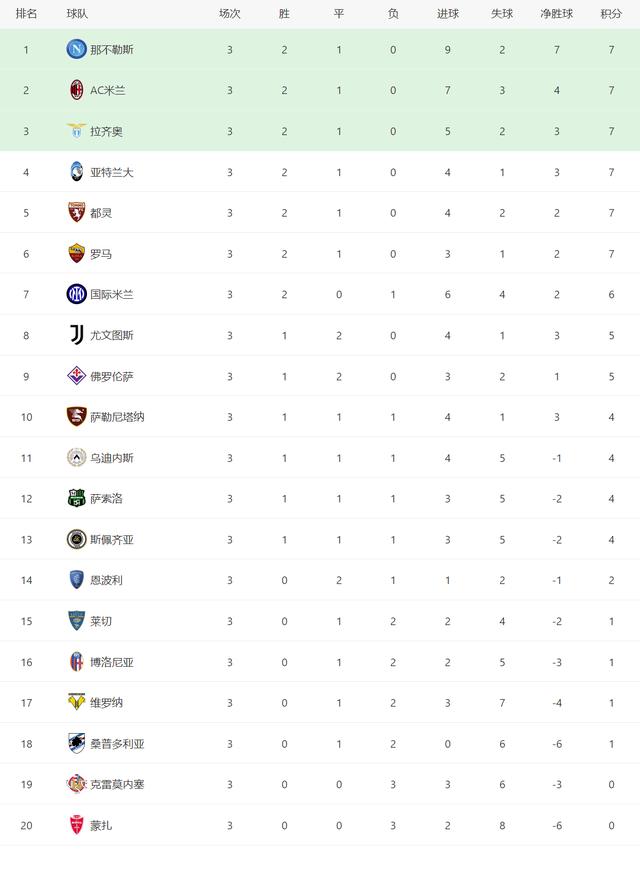Click the 排名 column header
Screen dimensions: 640x879
[x=26, y=14]
